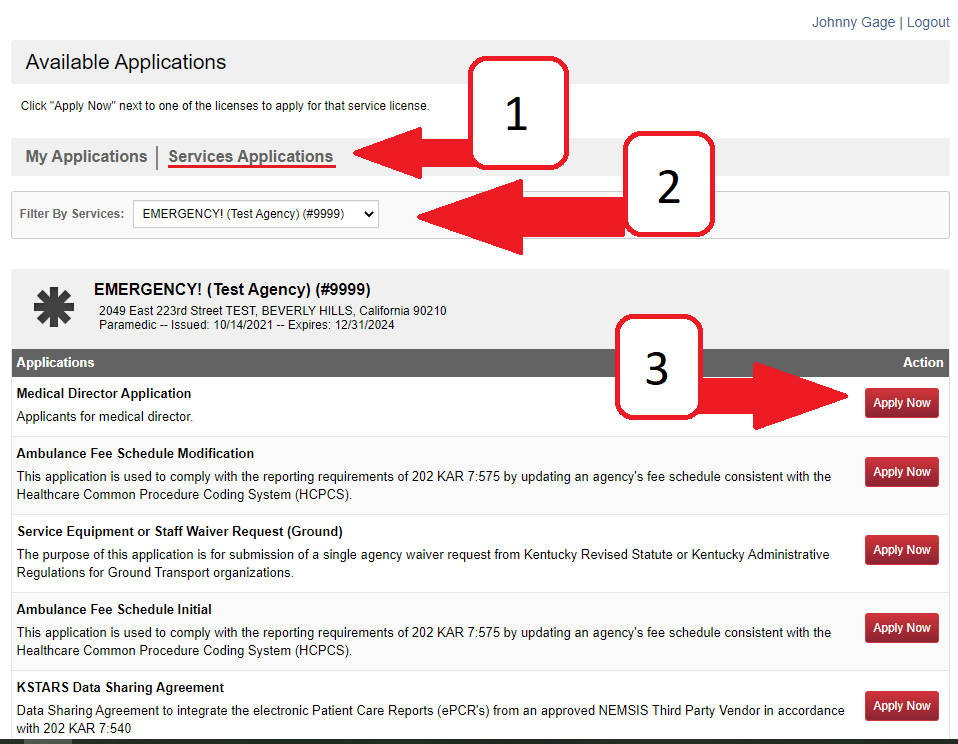Open the Filter By Services dropdown
This screenshot has width=958, height=744.
coord(255,213)
